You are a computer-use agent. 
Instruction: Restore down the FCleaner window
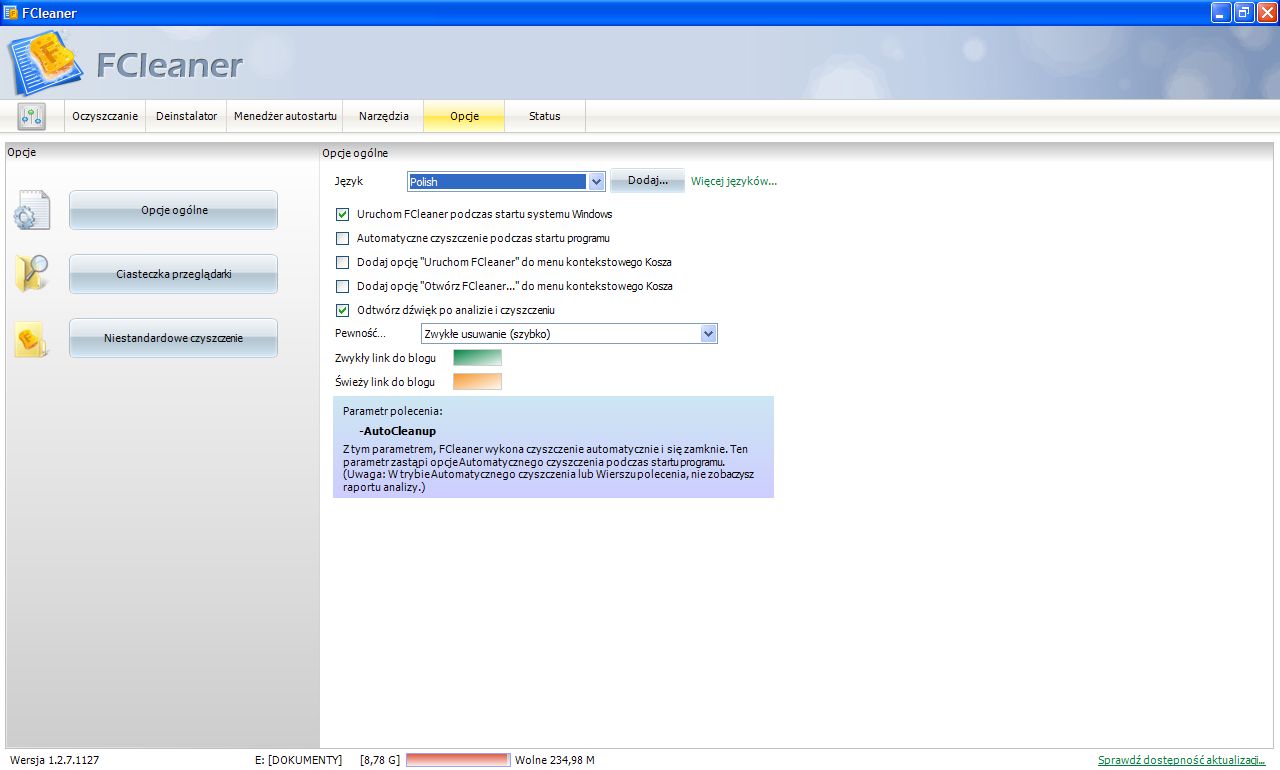click(1244, 13)
